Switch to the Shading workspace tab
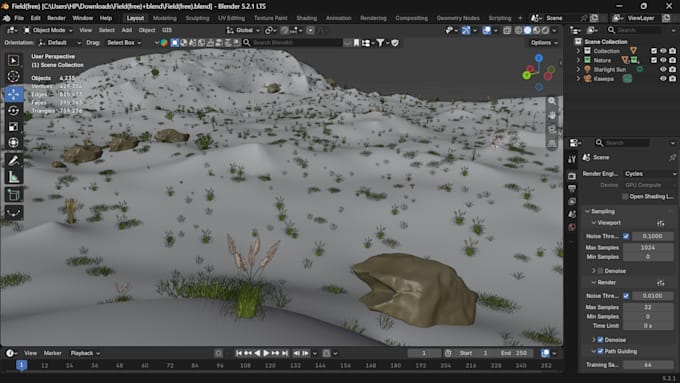The image size is (680, 383). pyautogui.click(x=306, y=18)
